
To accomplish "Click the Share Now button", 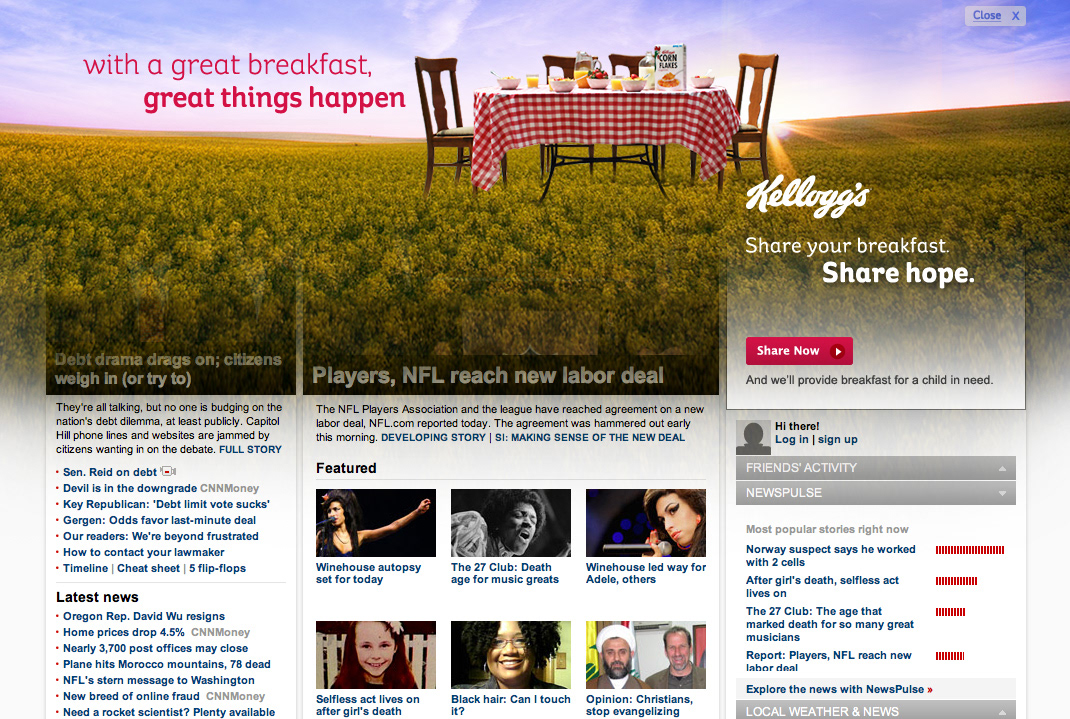I will coord(799,351).
